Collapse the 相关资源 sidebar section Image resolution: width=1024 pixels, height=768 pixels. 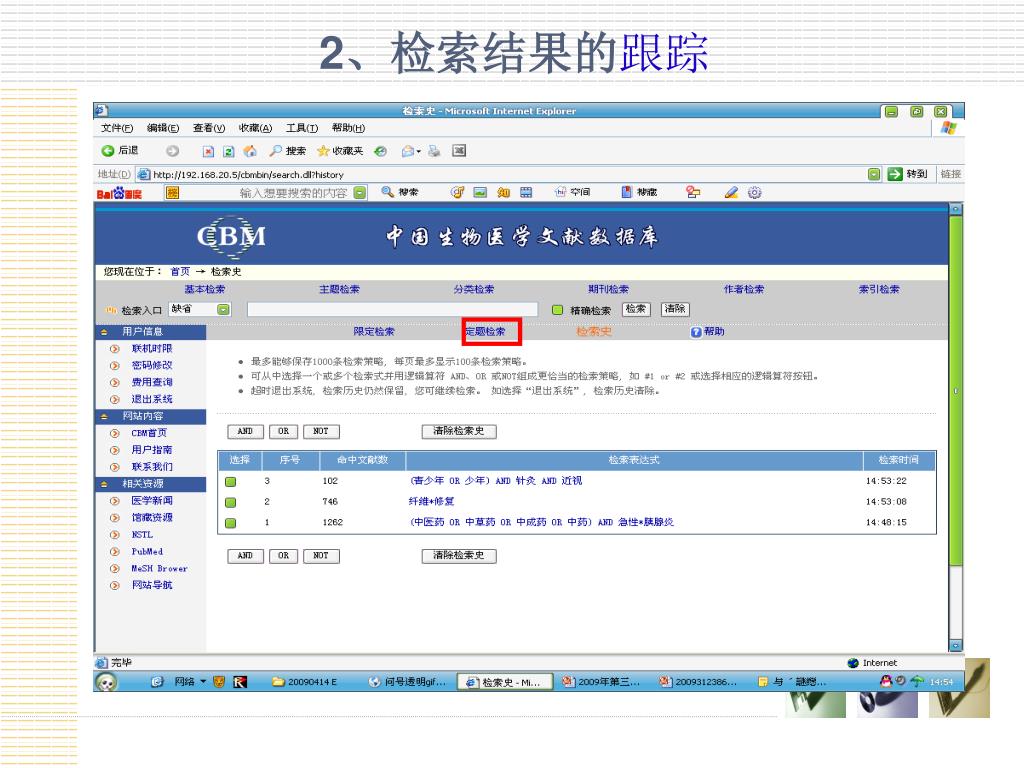[104, 484]
